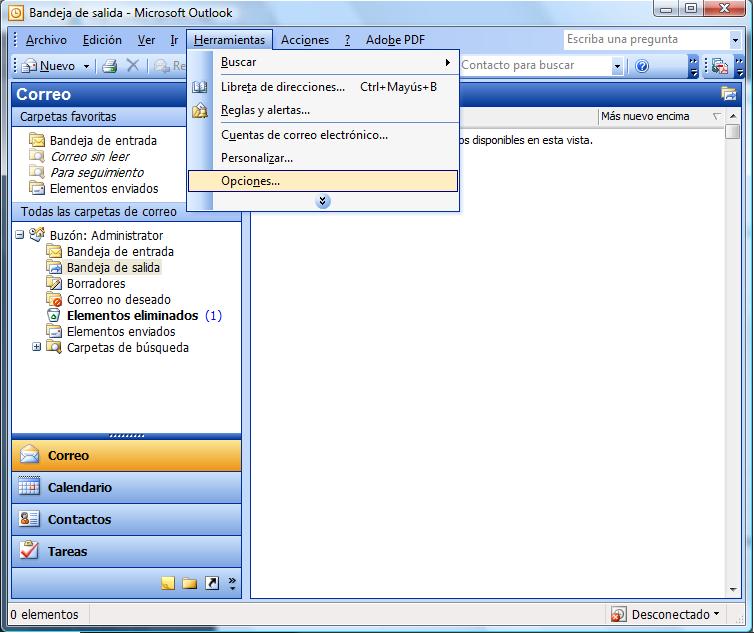
Task: Select Reglas y alertas... menu entry
Action: coord(323,110)
